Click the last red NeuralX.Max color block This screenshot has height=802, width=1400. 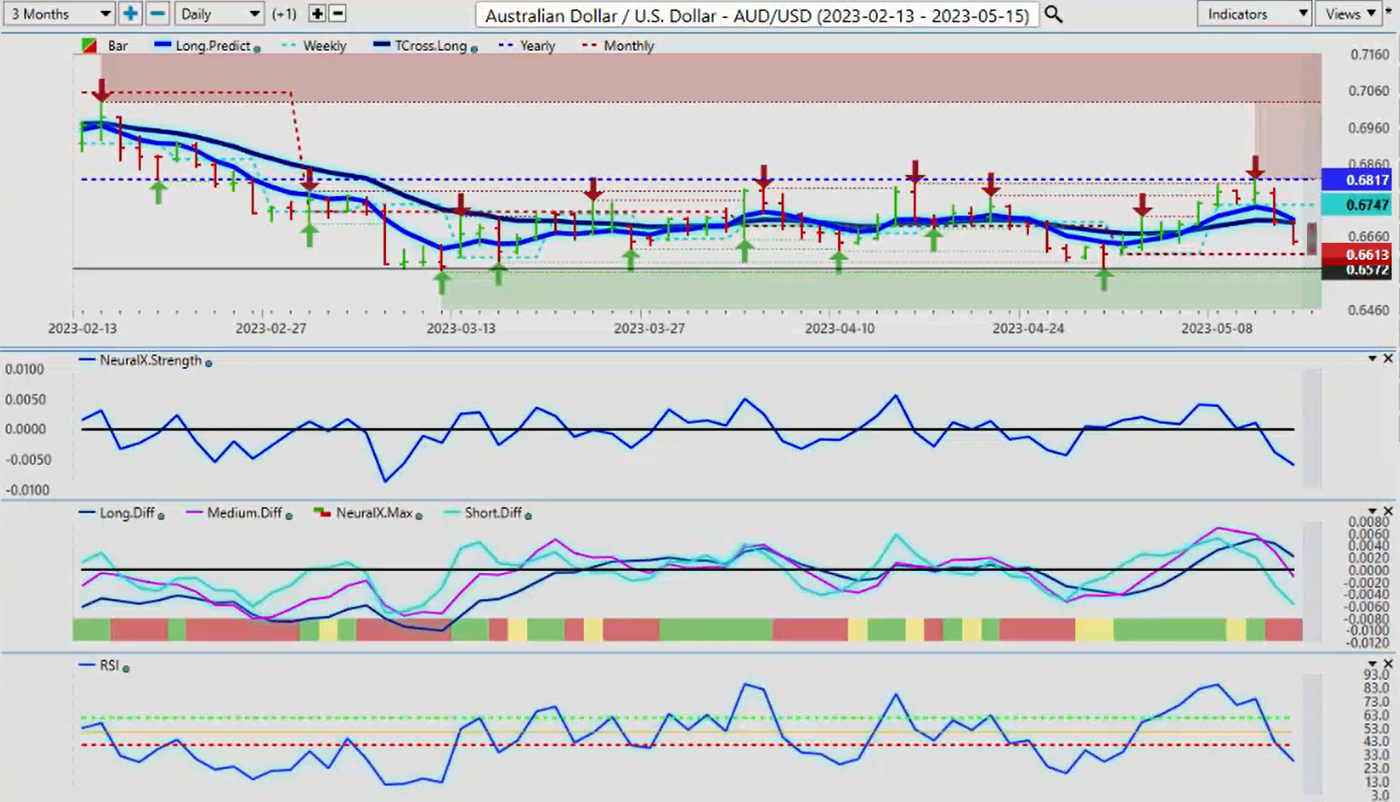[x=1284, y=630]
